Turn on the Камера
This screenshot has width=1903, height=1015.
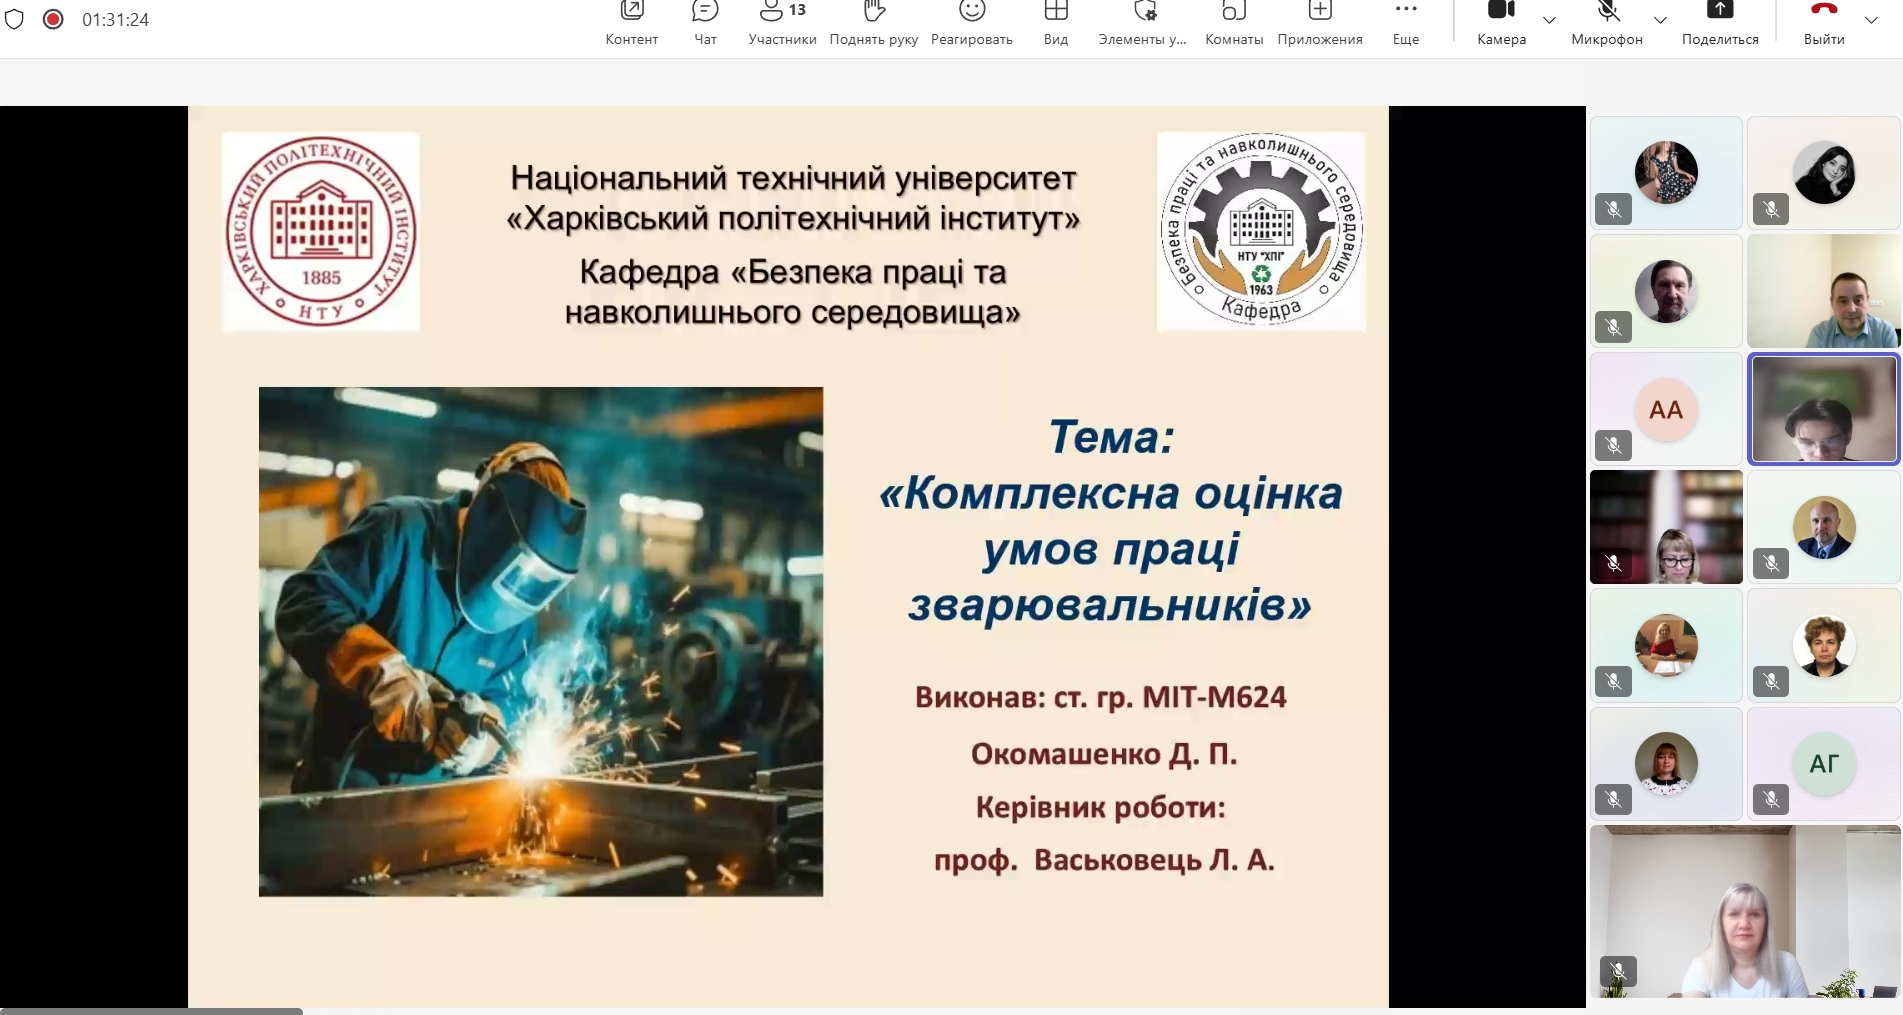click(1502, 24)
